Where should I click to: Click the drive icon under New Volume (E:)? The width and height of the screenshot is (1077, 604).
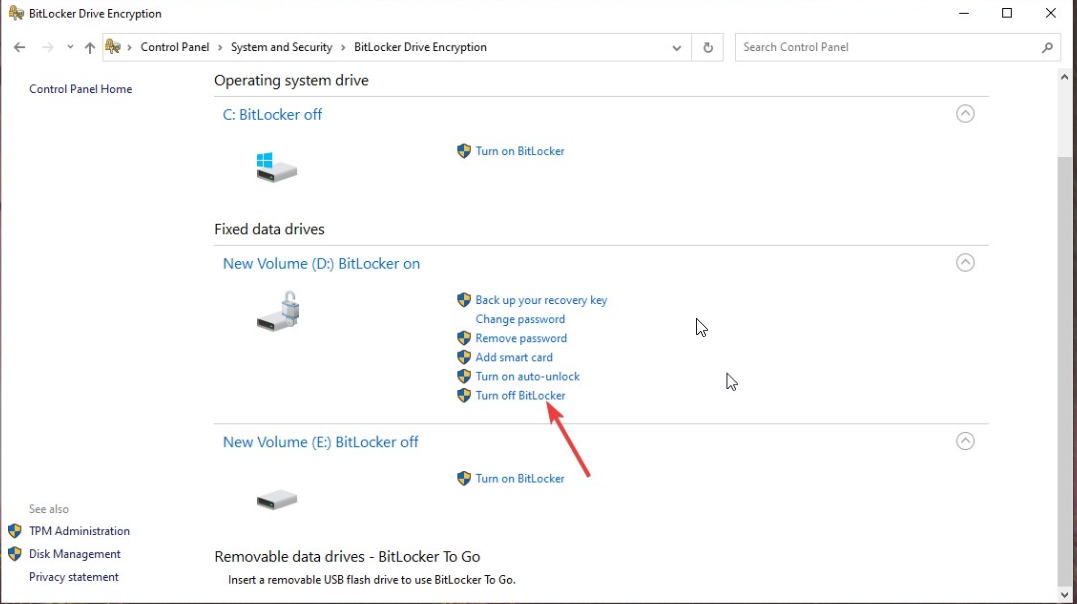(x=276, y=497)
